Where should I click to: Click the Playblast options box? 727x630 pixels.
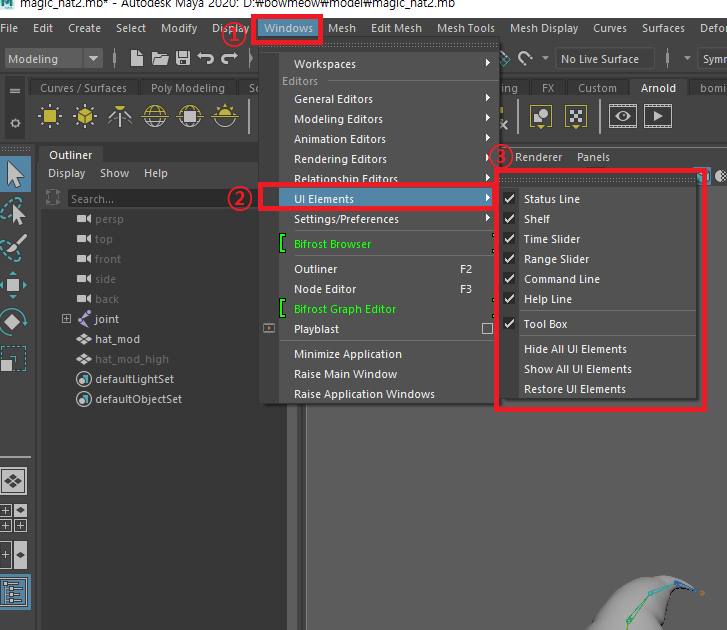click(487, 329)
